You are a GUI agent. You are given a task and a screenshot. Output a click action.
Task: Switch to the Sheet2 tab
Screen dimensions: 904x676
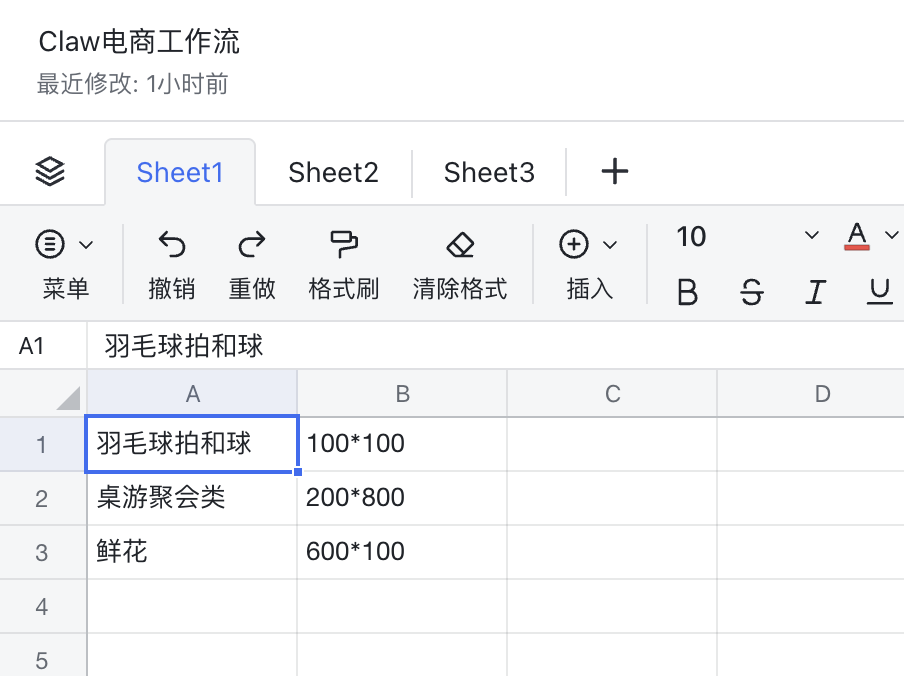(x=333, y=172)
